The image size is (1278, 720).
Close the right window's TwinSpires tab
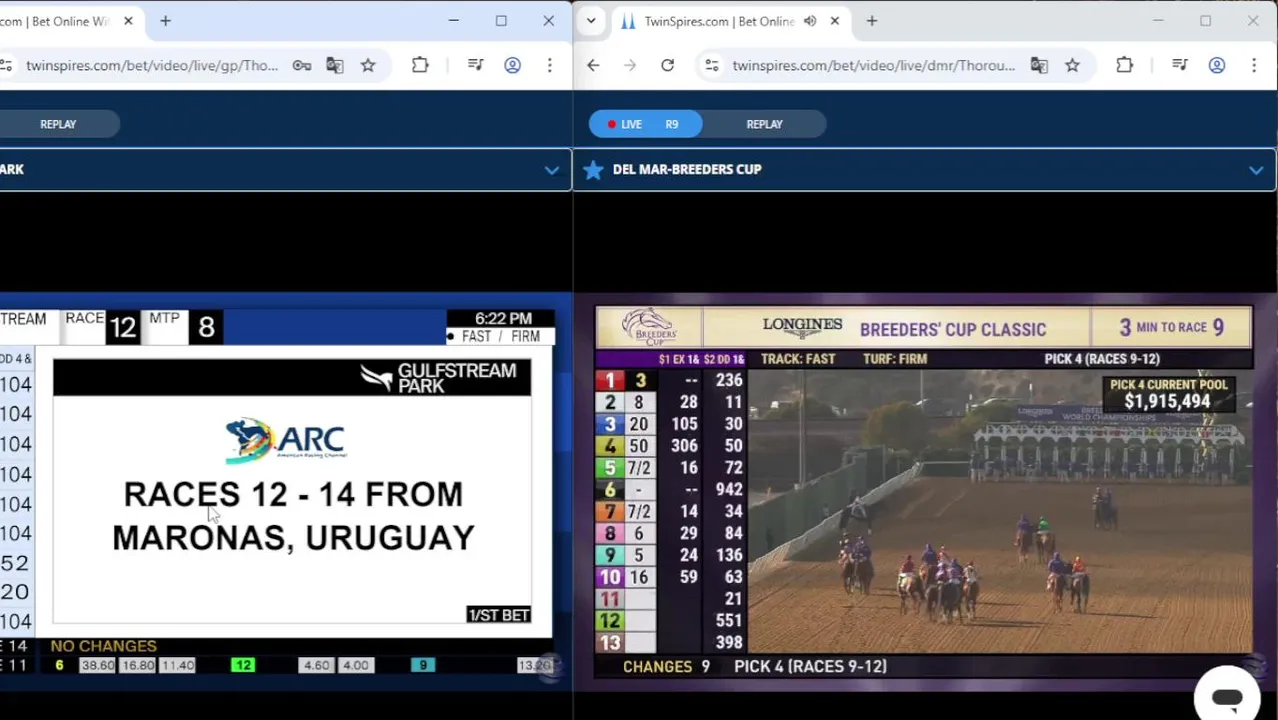(835, 21)
